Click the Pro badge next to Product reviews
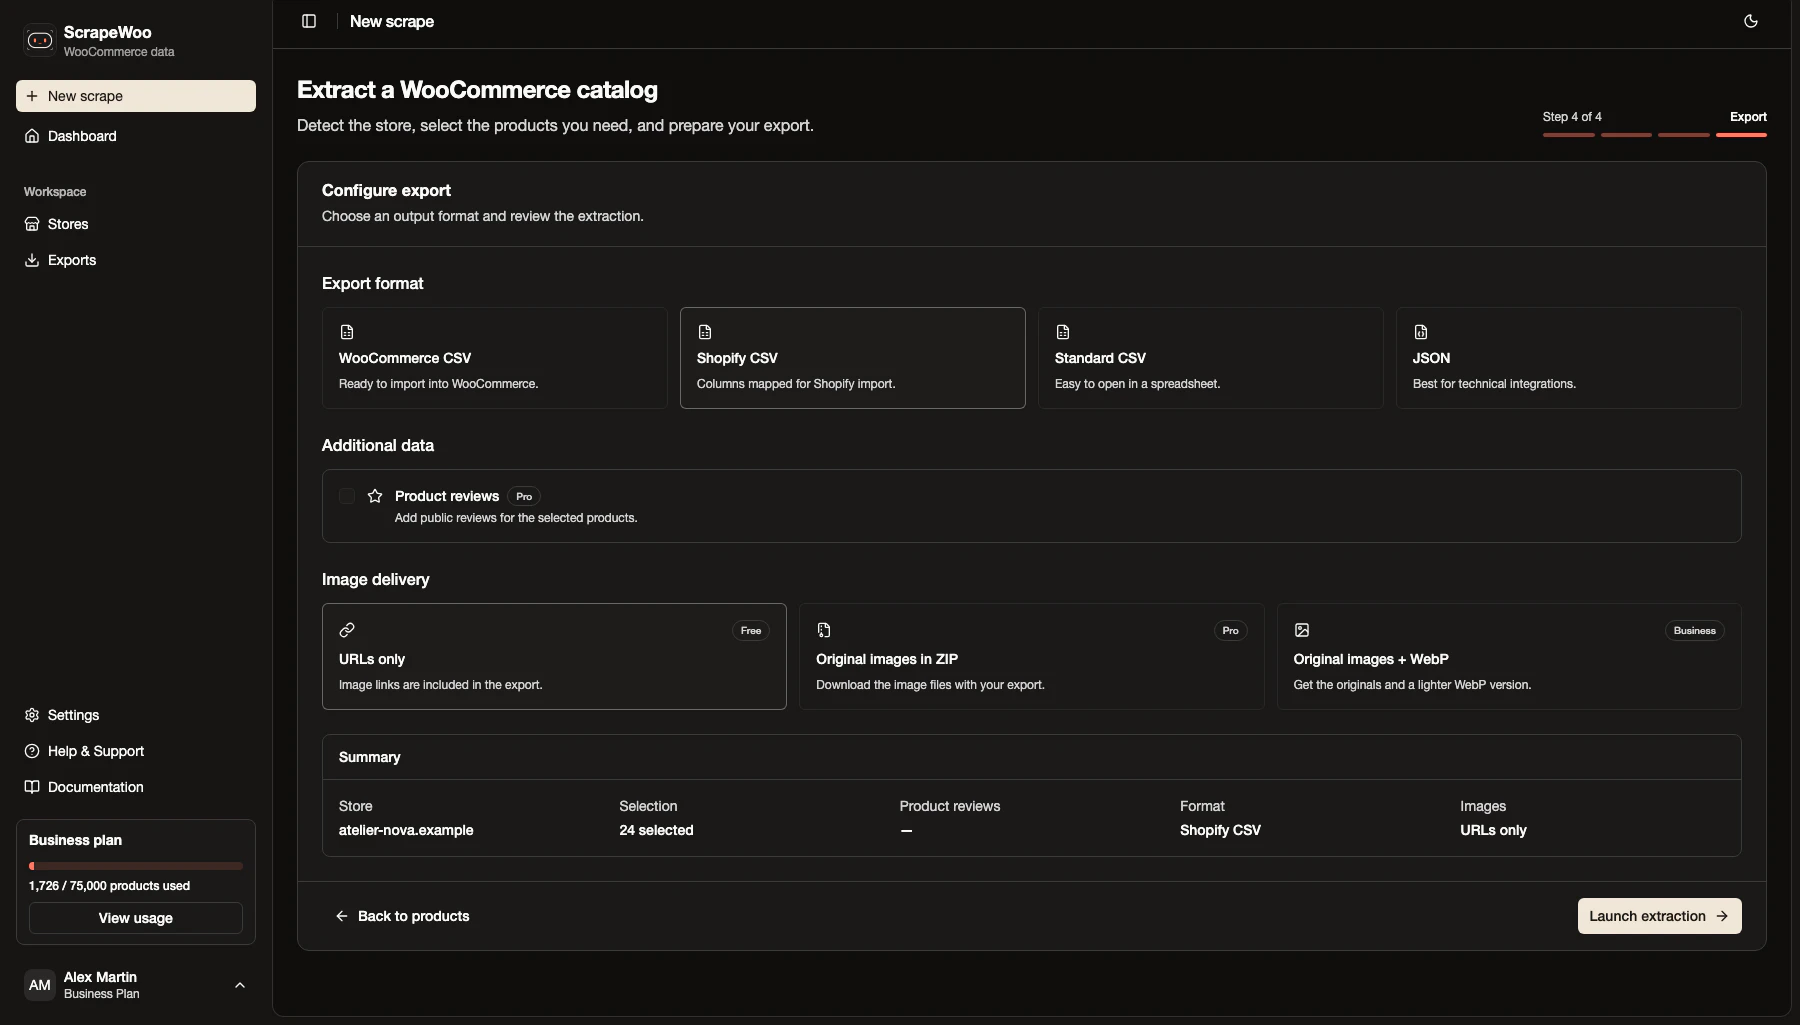Screen dimensions: 1800x1025 click(x=524, y=496)
